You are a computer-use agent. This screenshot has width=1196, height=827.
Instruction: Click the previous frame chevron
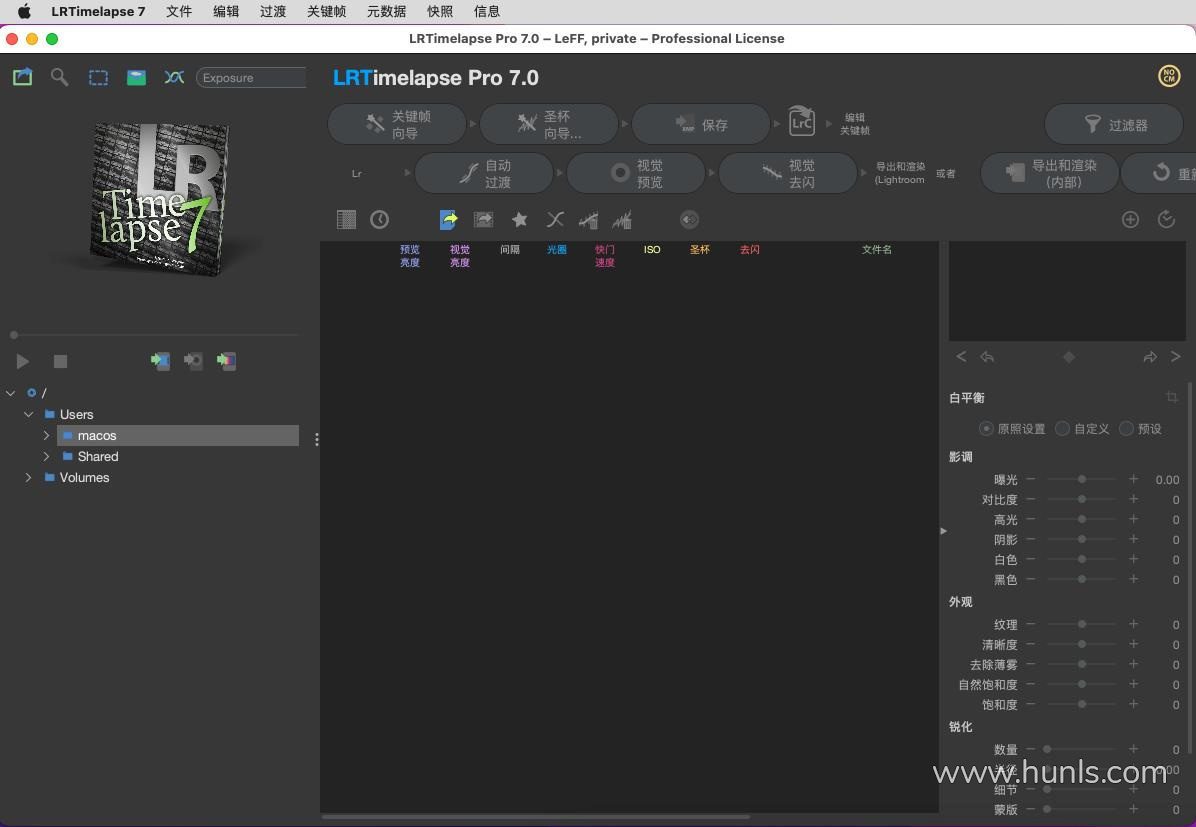(961, 356)
